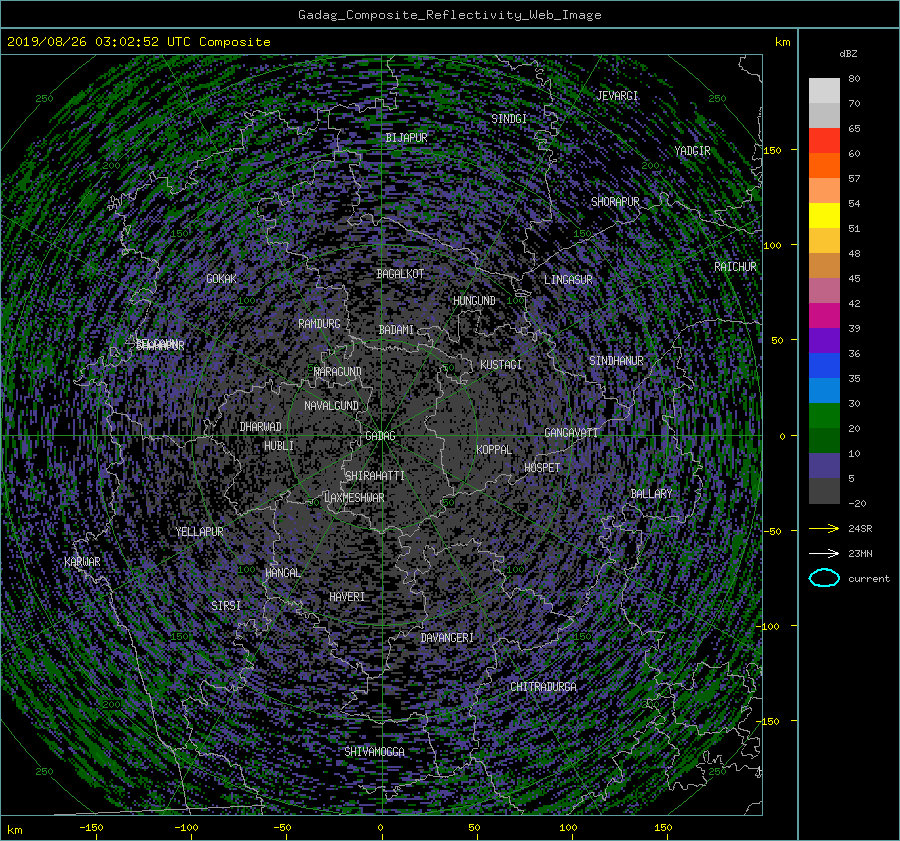Click the BIJAPUR city label
This screenshot has height=841, width=900.
406,138
